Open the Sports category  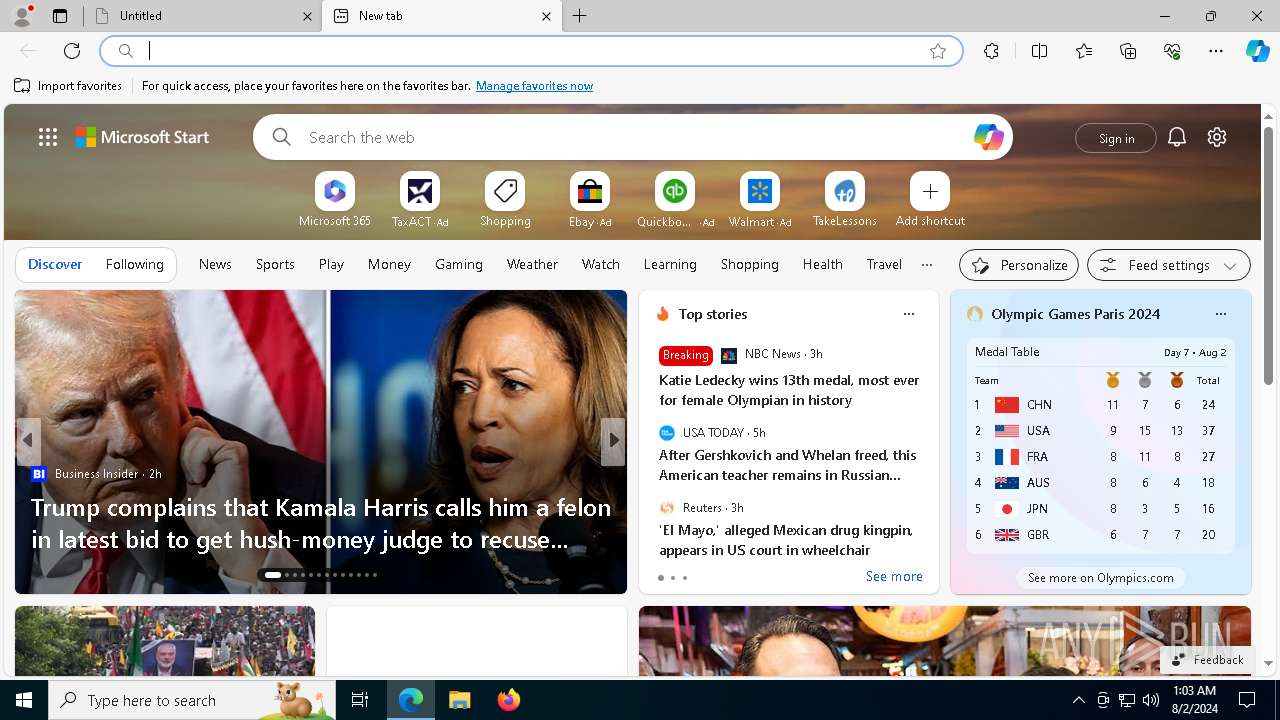275,264
